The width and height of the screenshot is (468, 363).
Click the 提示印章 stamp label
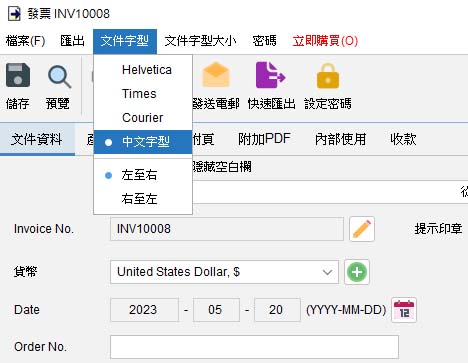(x=438, y=229)
